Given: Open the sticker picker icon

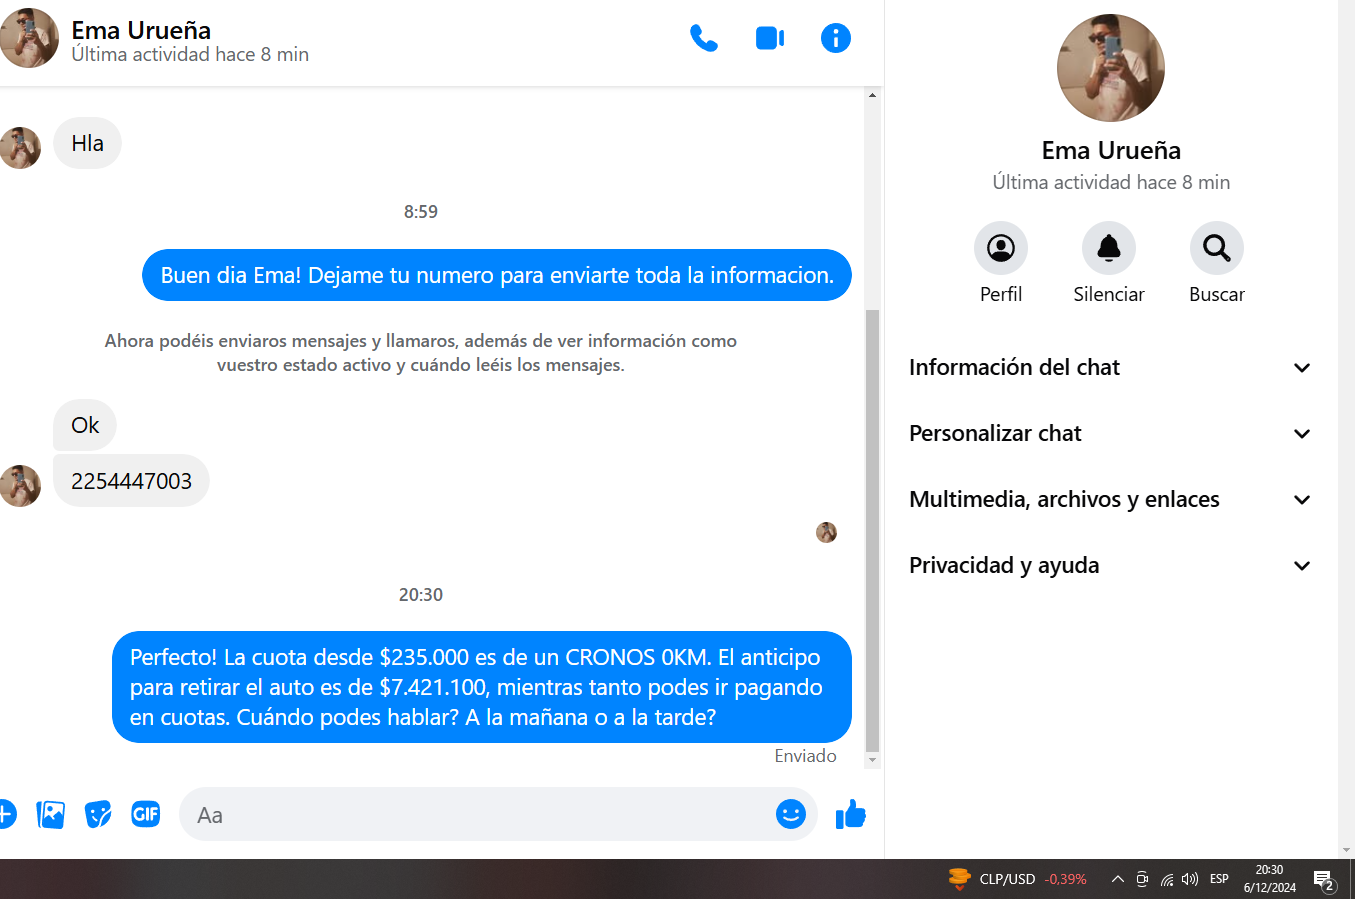Looking at the screenshot, I should coord(98,815).
